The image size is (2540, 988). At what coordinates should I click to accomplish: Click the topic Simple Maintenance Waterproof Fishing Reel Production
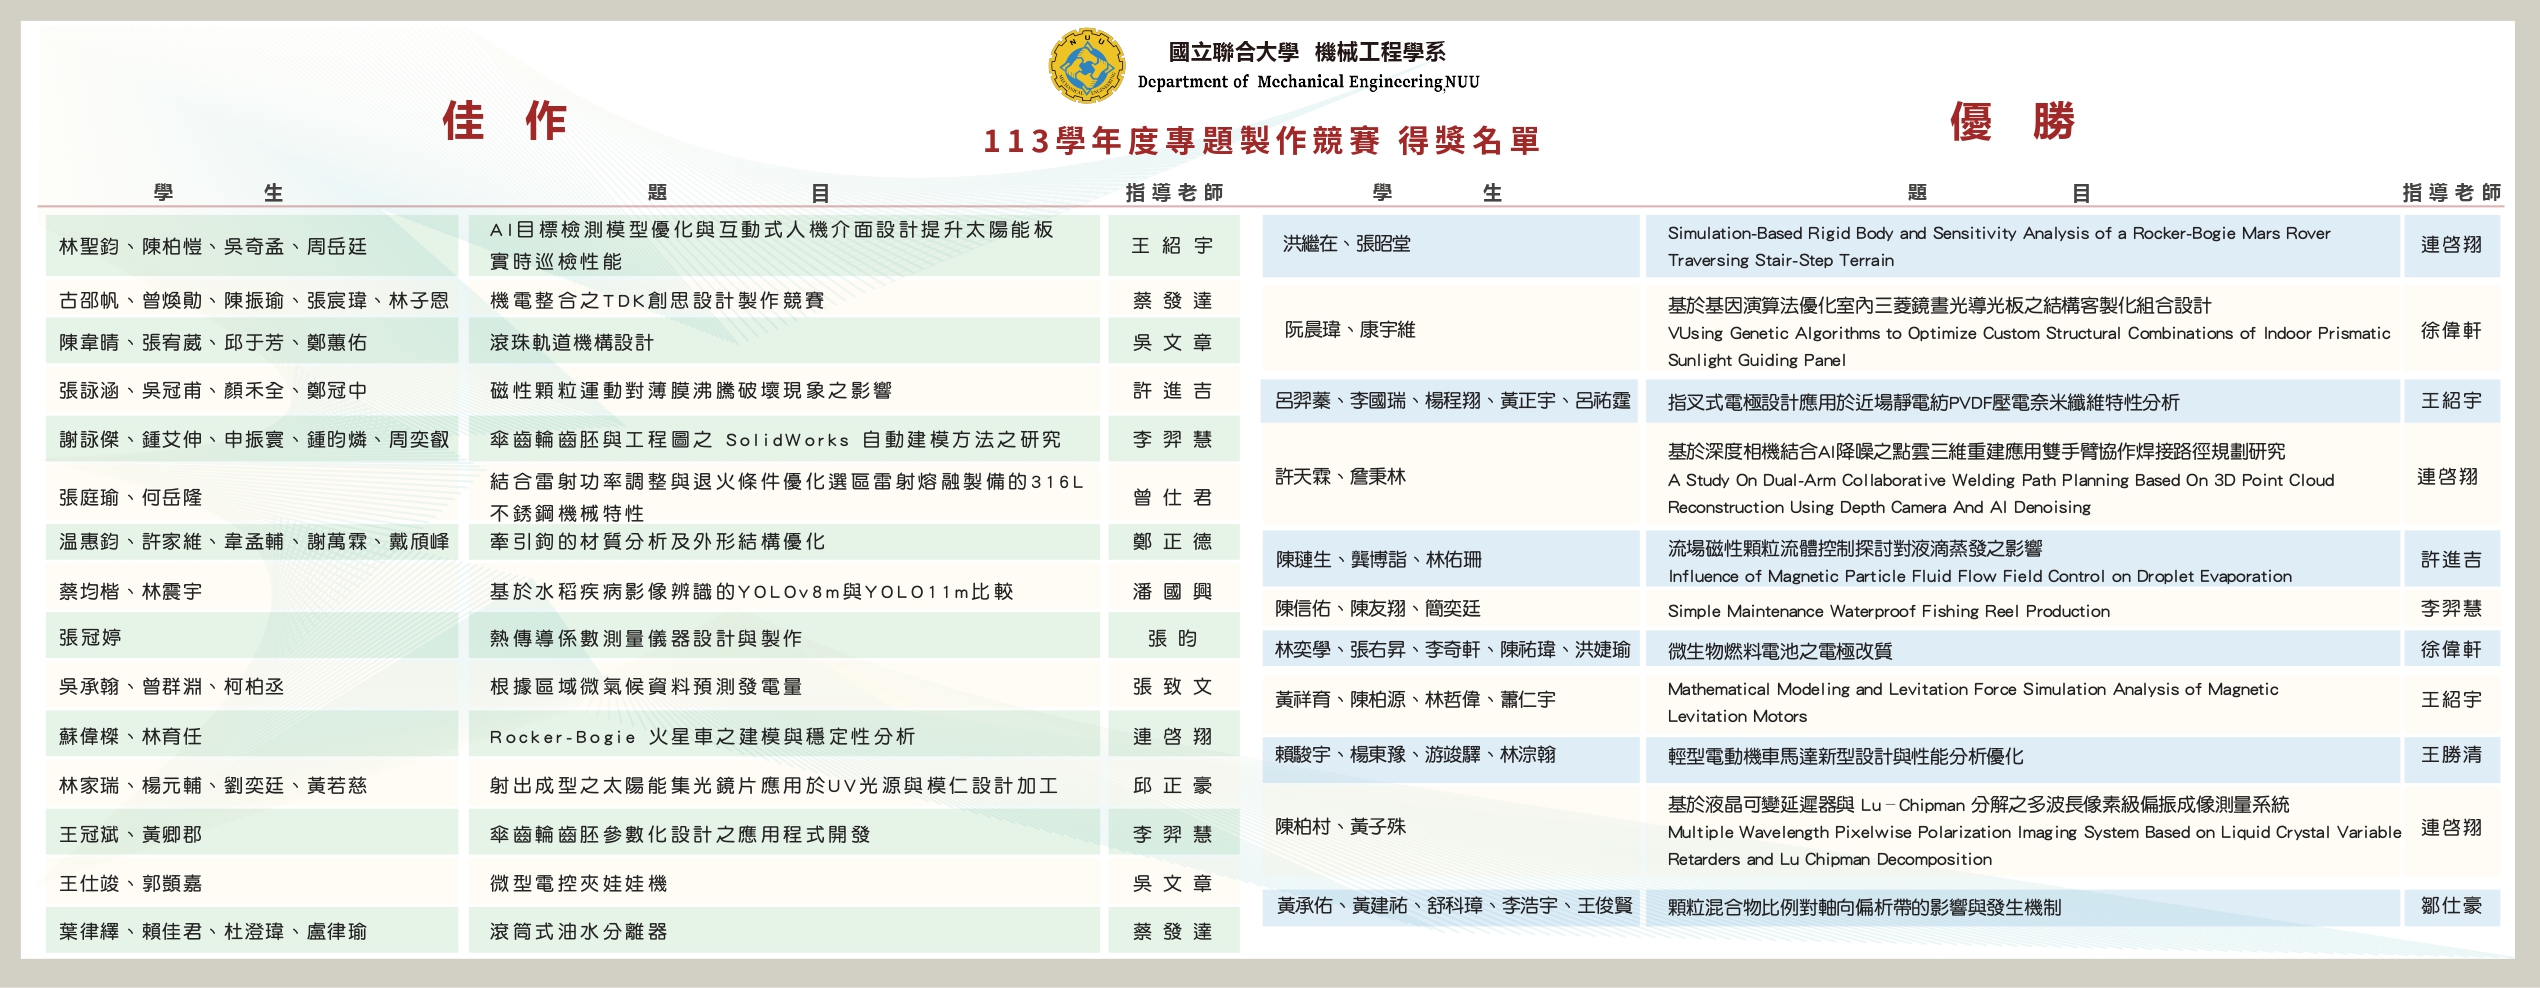click(1889, 611)
